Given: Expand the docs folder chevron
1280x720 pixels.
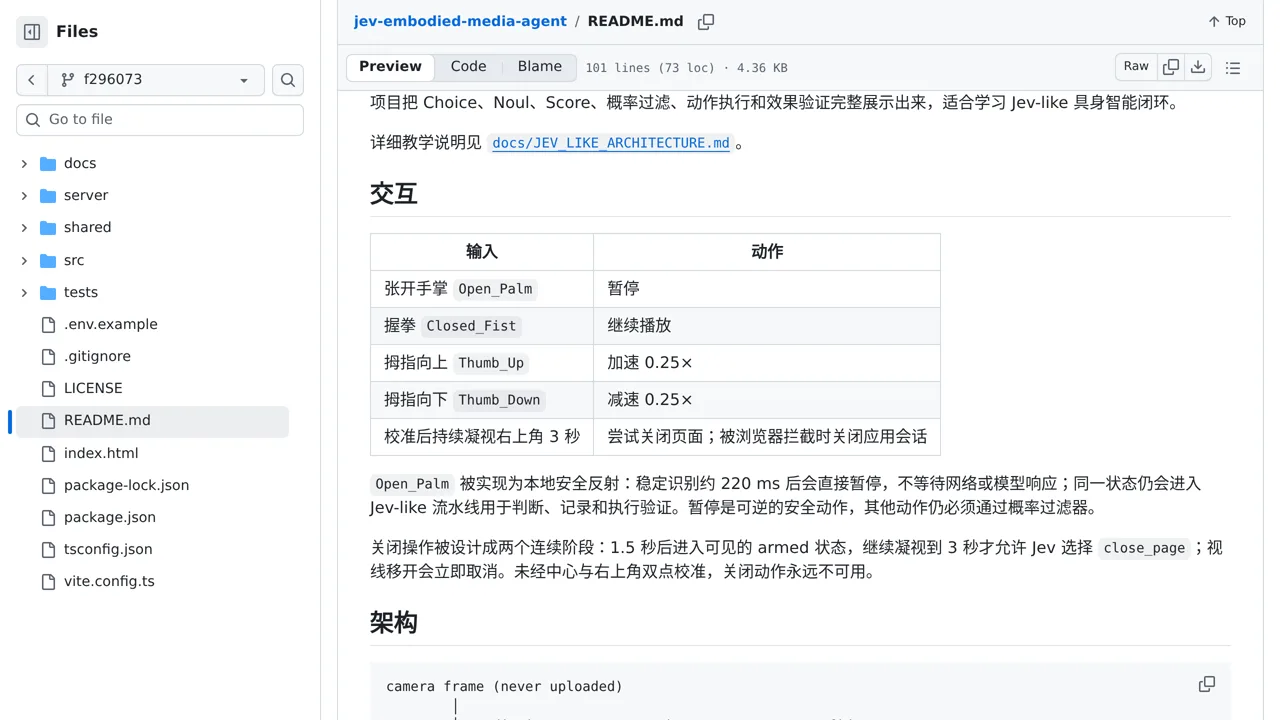Looking at the screenshot, I should [24, 163].
